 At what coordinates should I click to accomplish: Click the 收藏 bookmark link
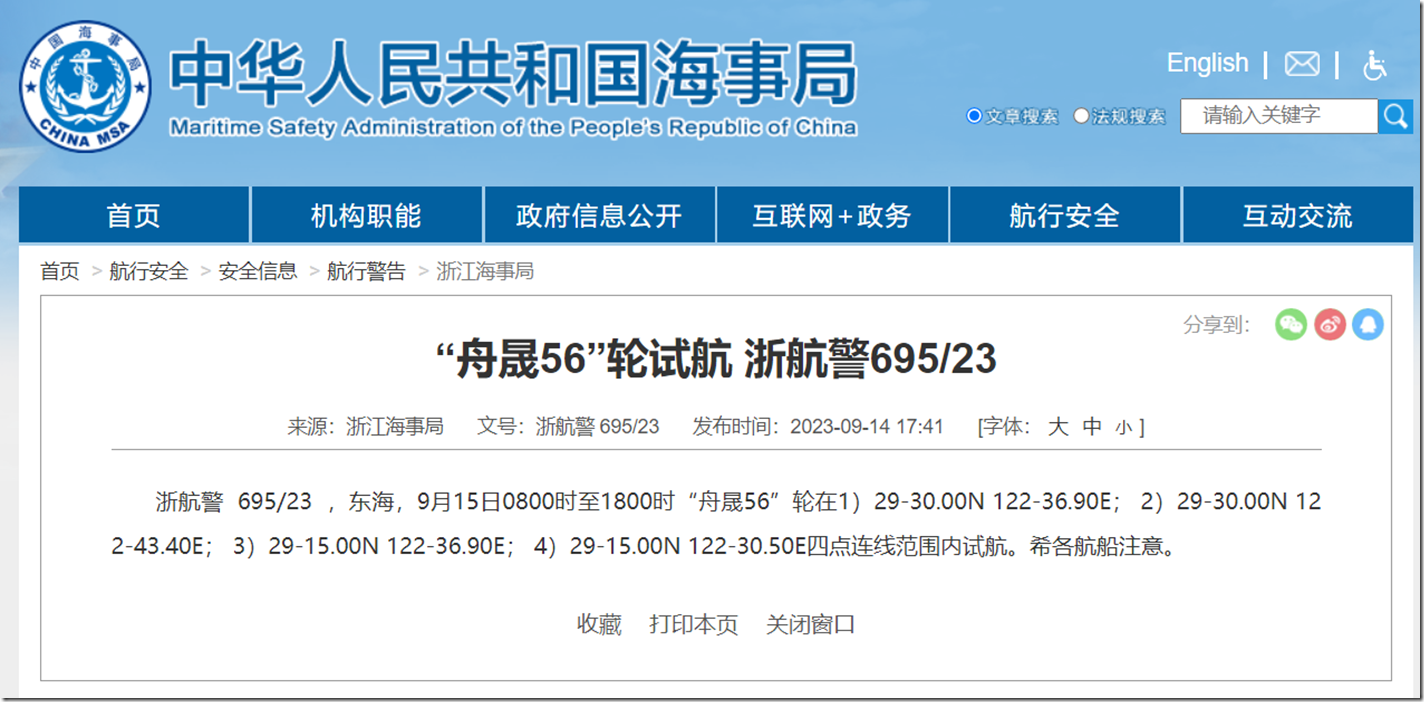(x=599, y=625)
